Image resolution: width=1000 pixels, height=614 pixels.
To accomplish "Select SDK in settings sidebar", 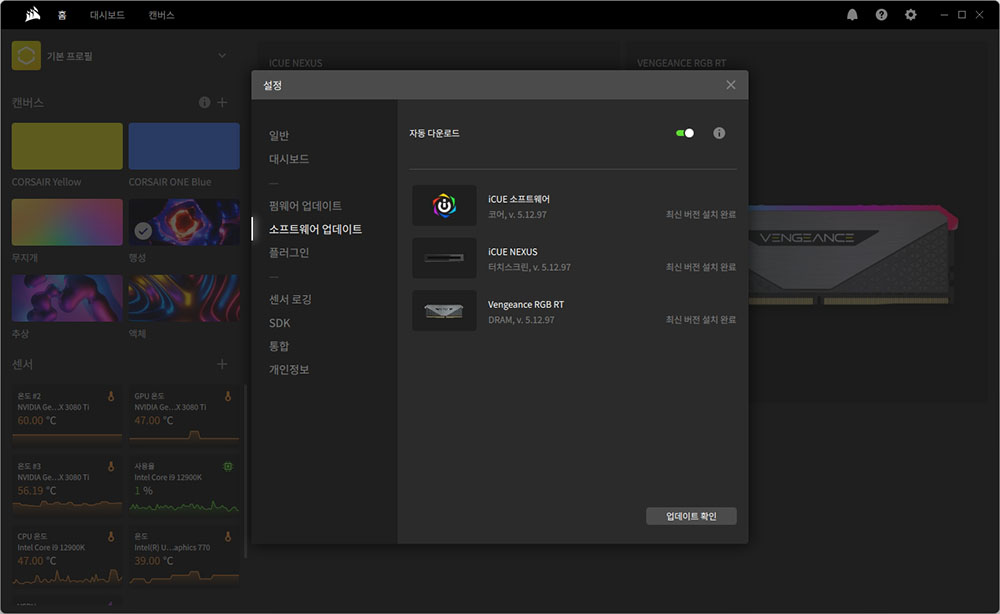I will [279, 323].
